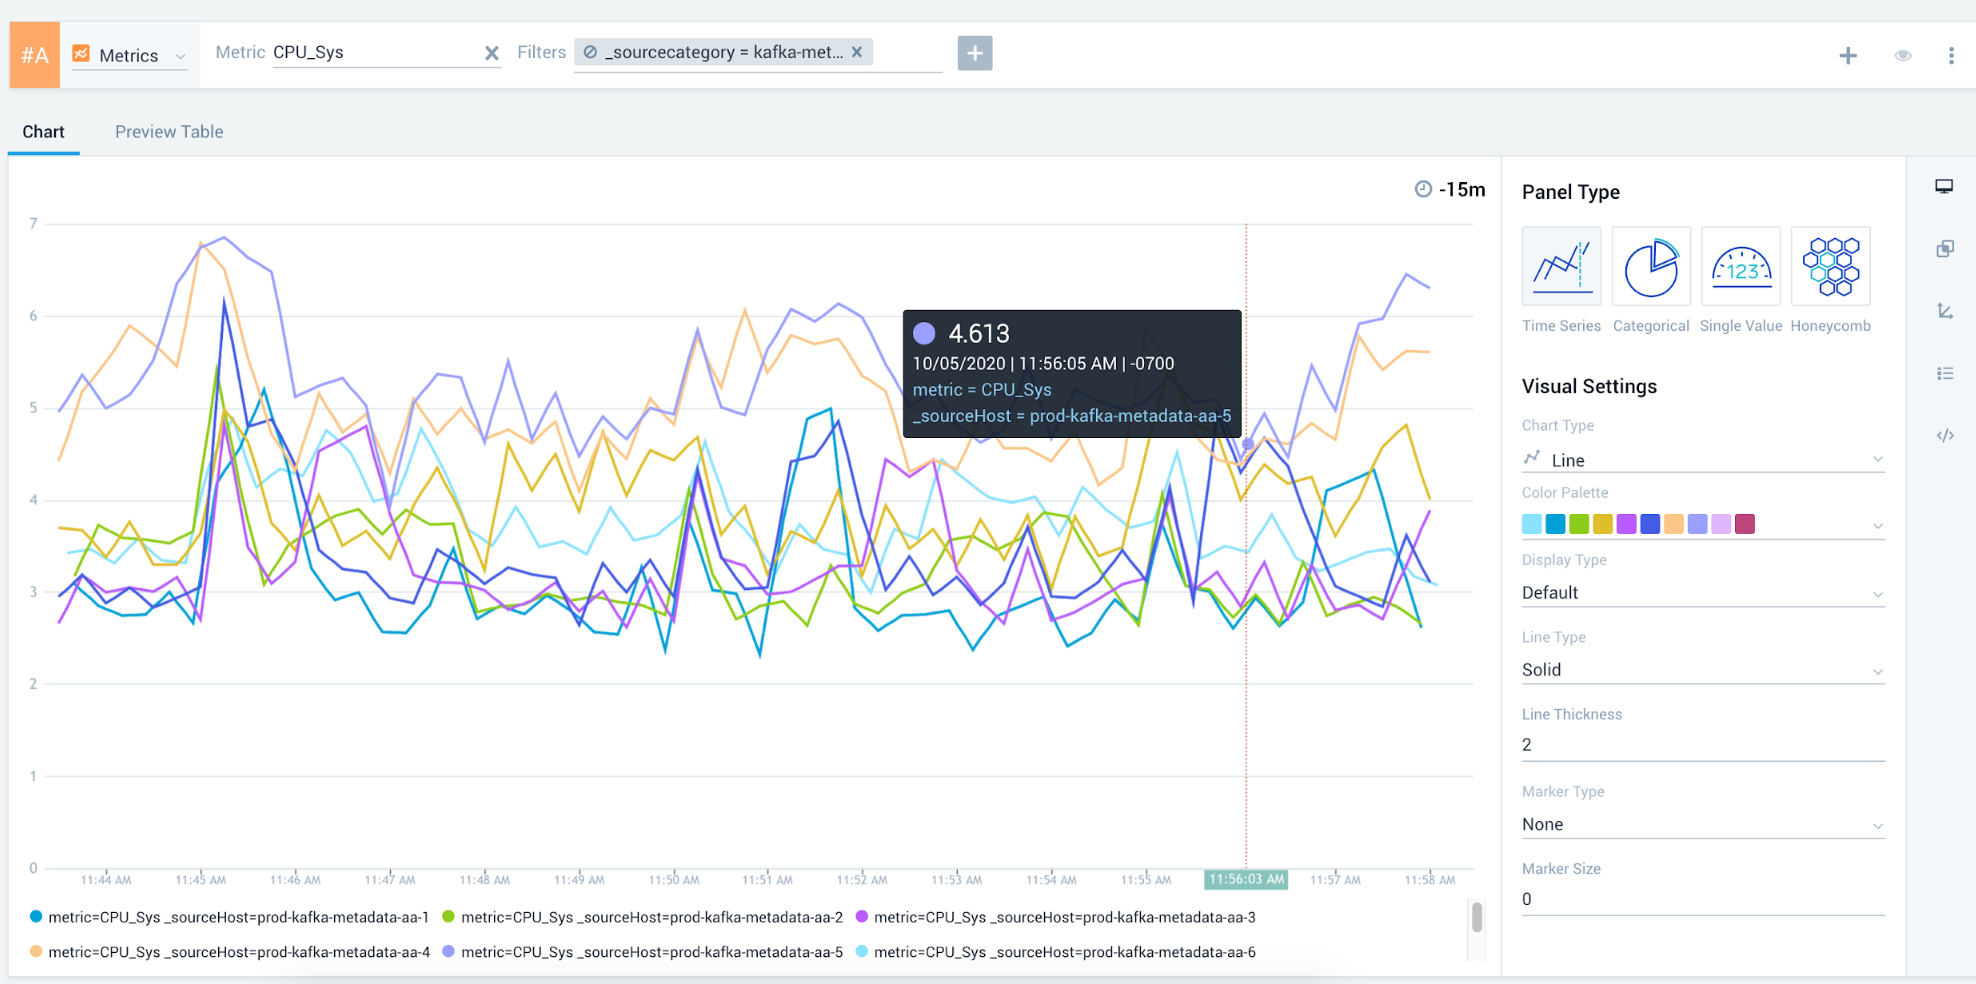Click the legend settings icon in the sidebar

coord(1946,373)
